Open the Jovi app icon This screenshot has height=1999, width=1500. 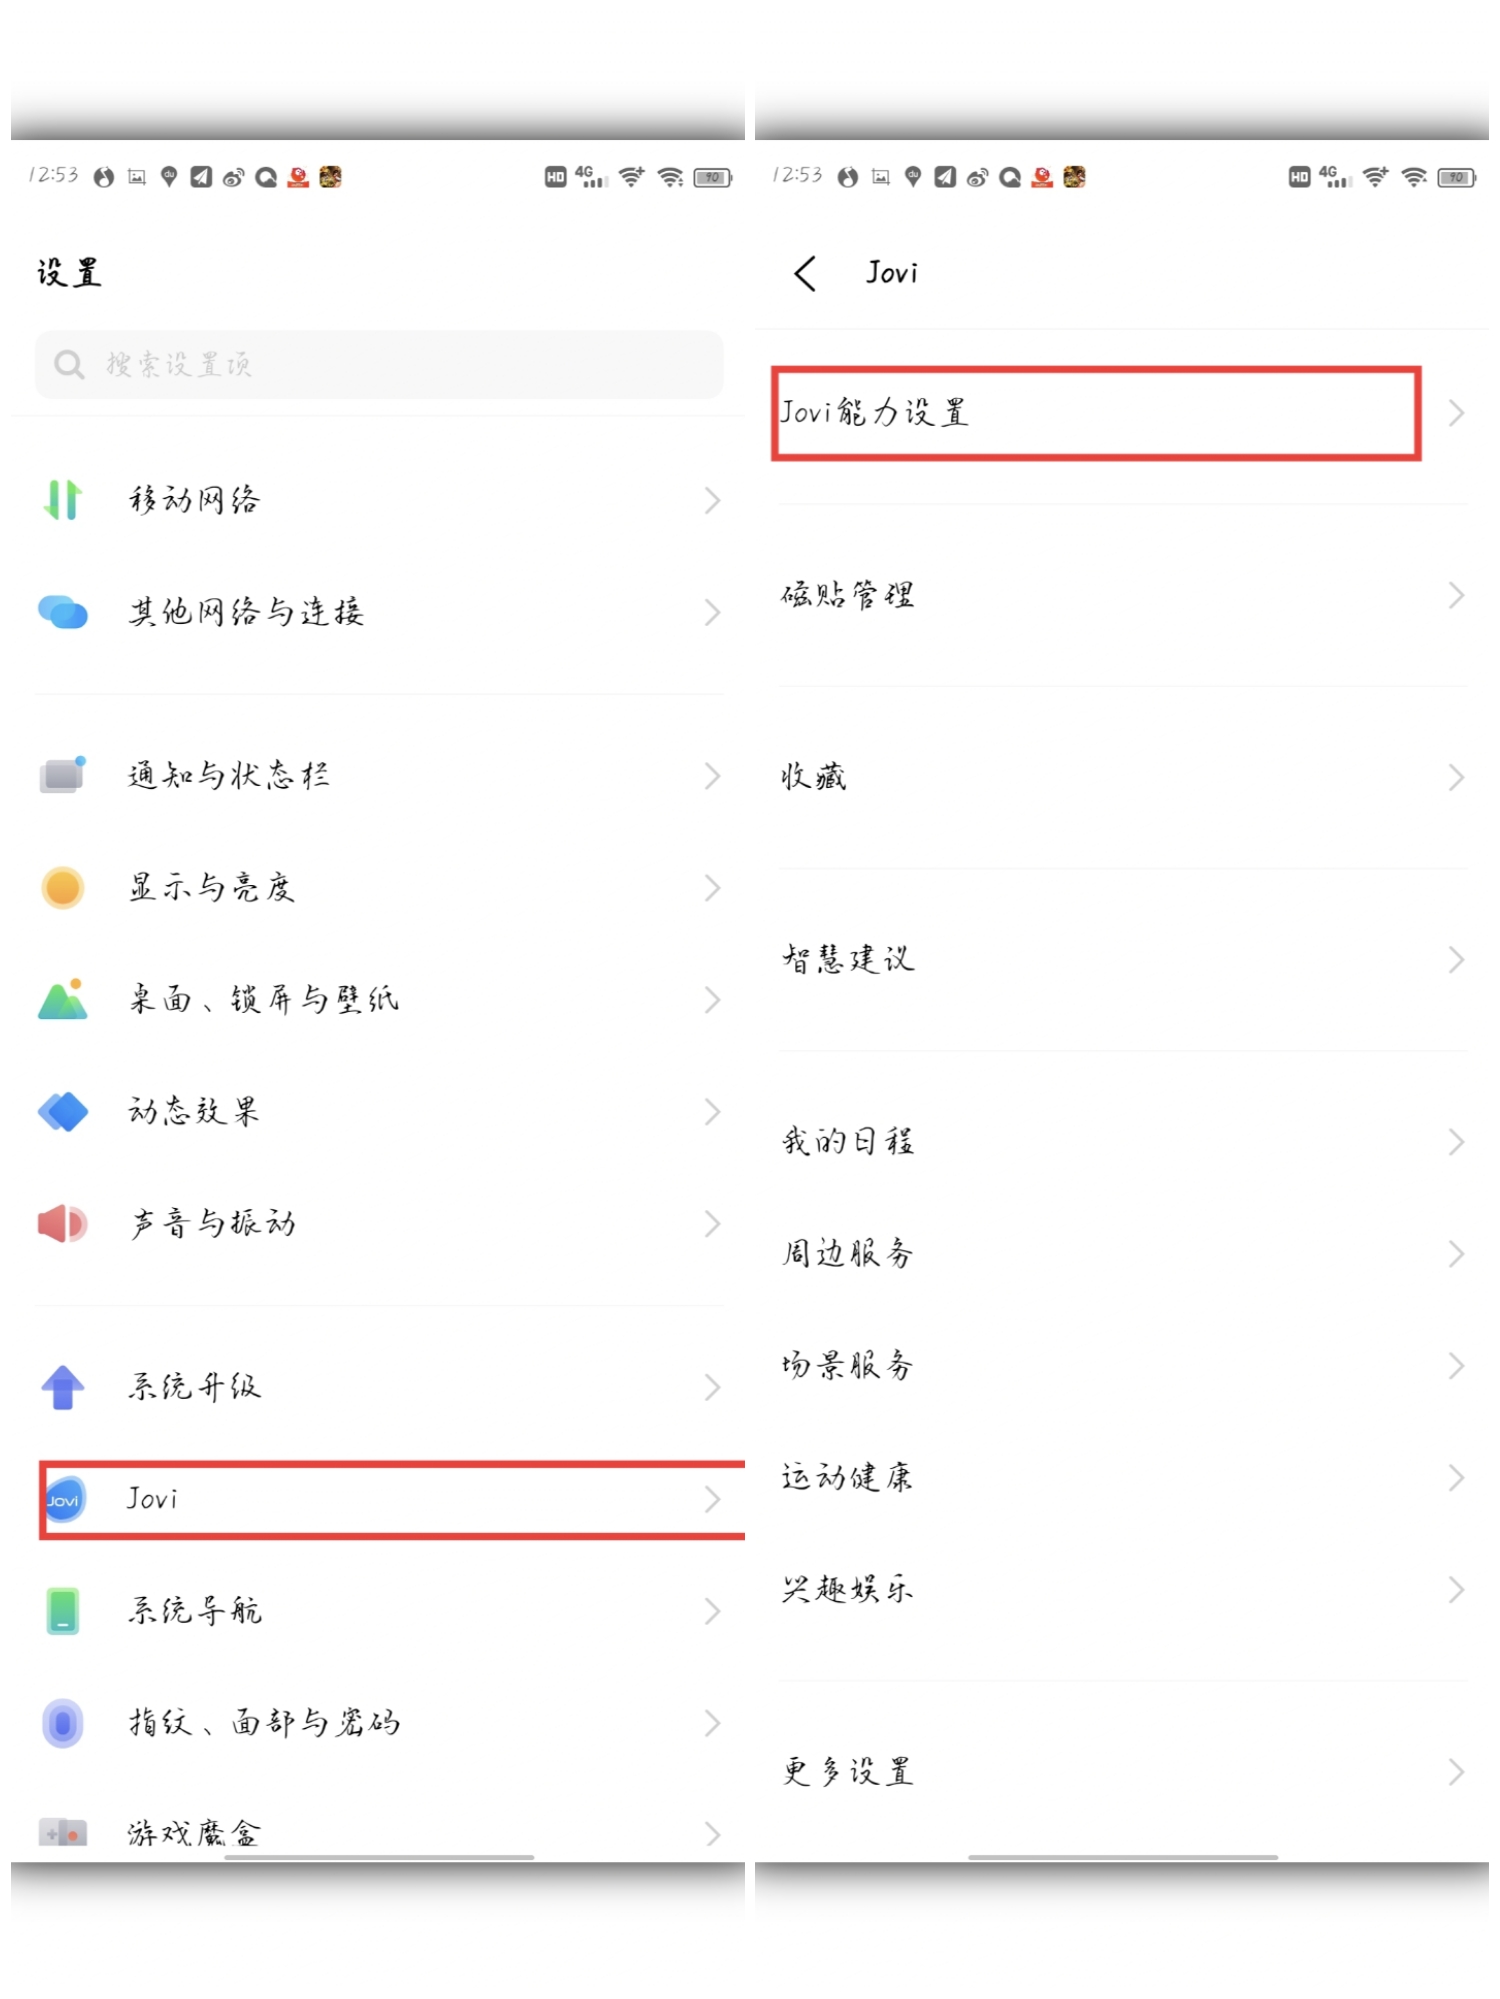pyautogui.click(x=64, y=1499)
